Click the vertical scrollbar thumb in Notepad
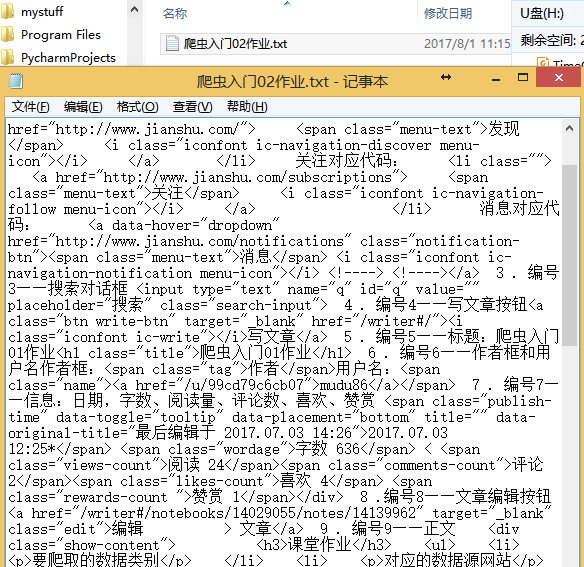 (569, 255)
